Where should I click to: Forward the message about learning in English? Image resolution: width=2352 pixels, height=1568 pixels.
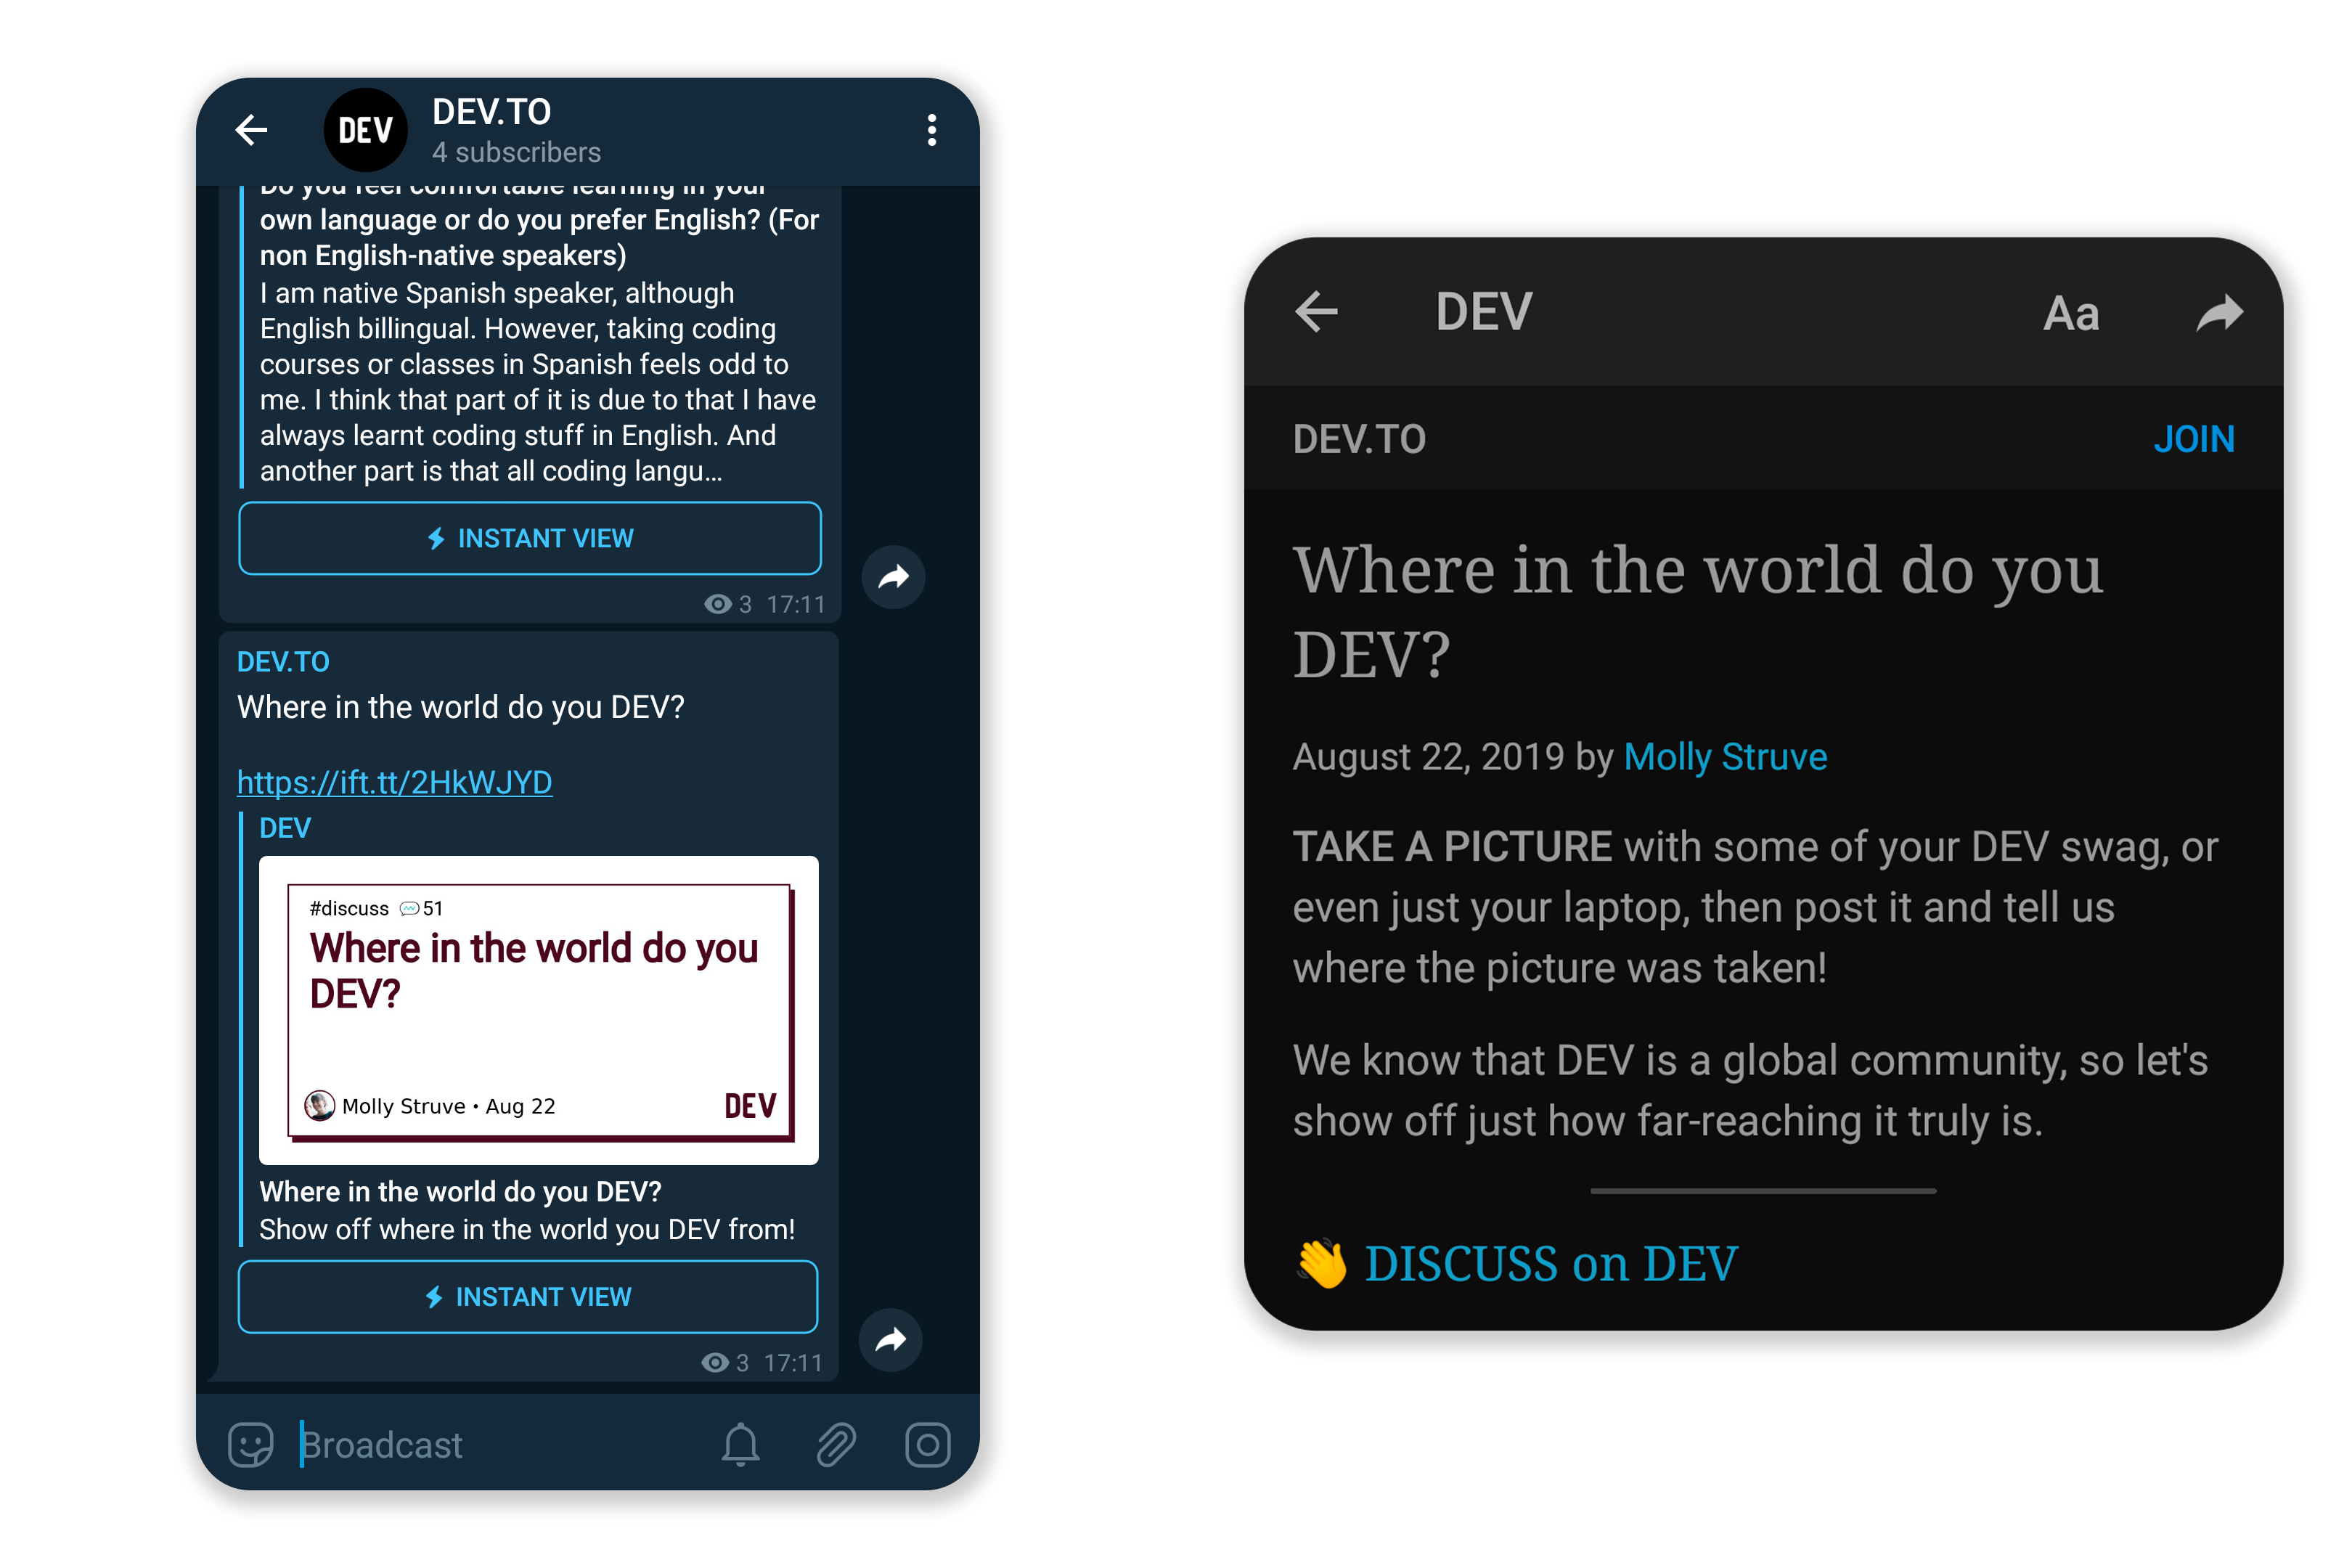[893, 577]
